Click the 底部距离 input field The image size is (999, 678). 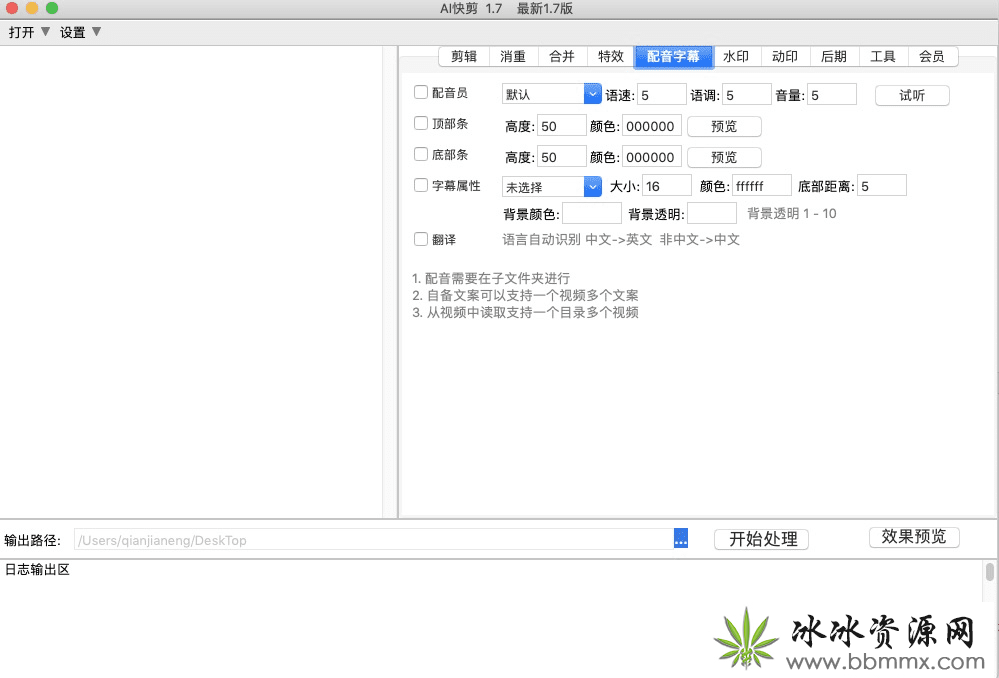point(882,186)
